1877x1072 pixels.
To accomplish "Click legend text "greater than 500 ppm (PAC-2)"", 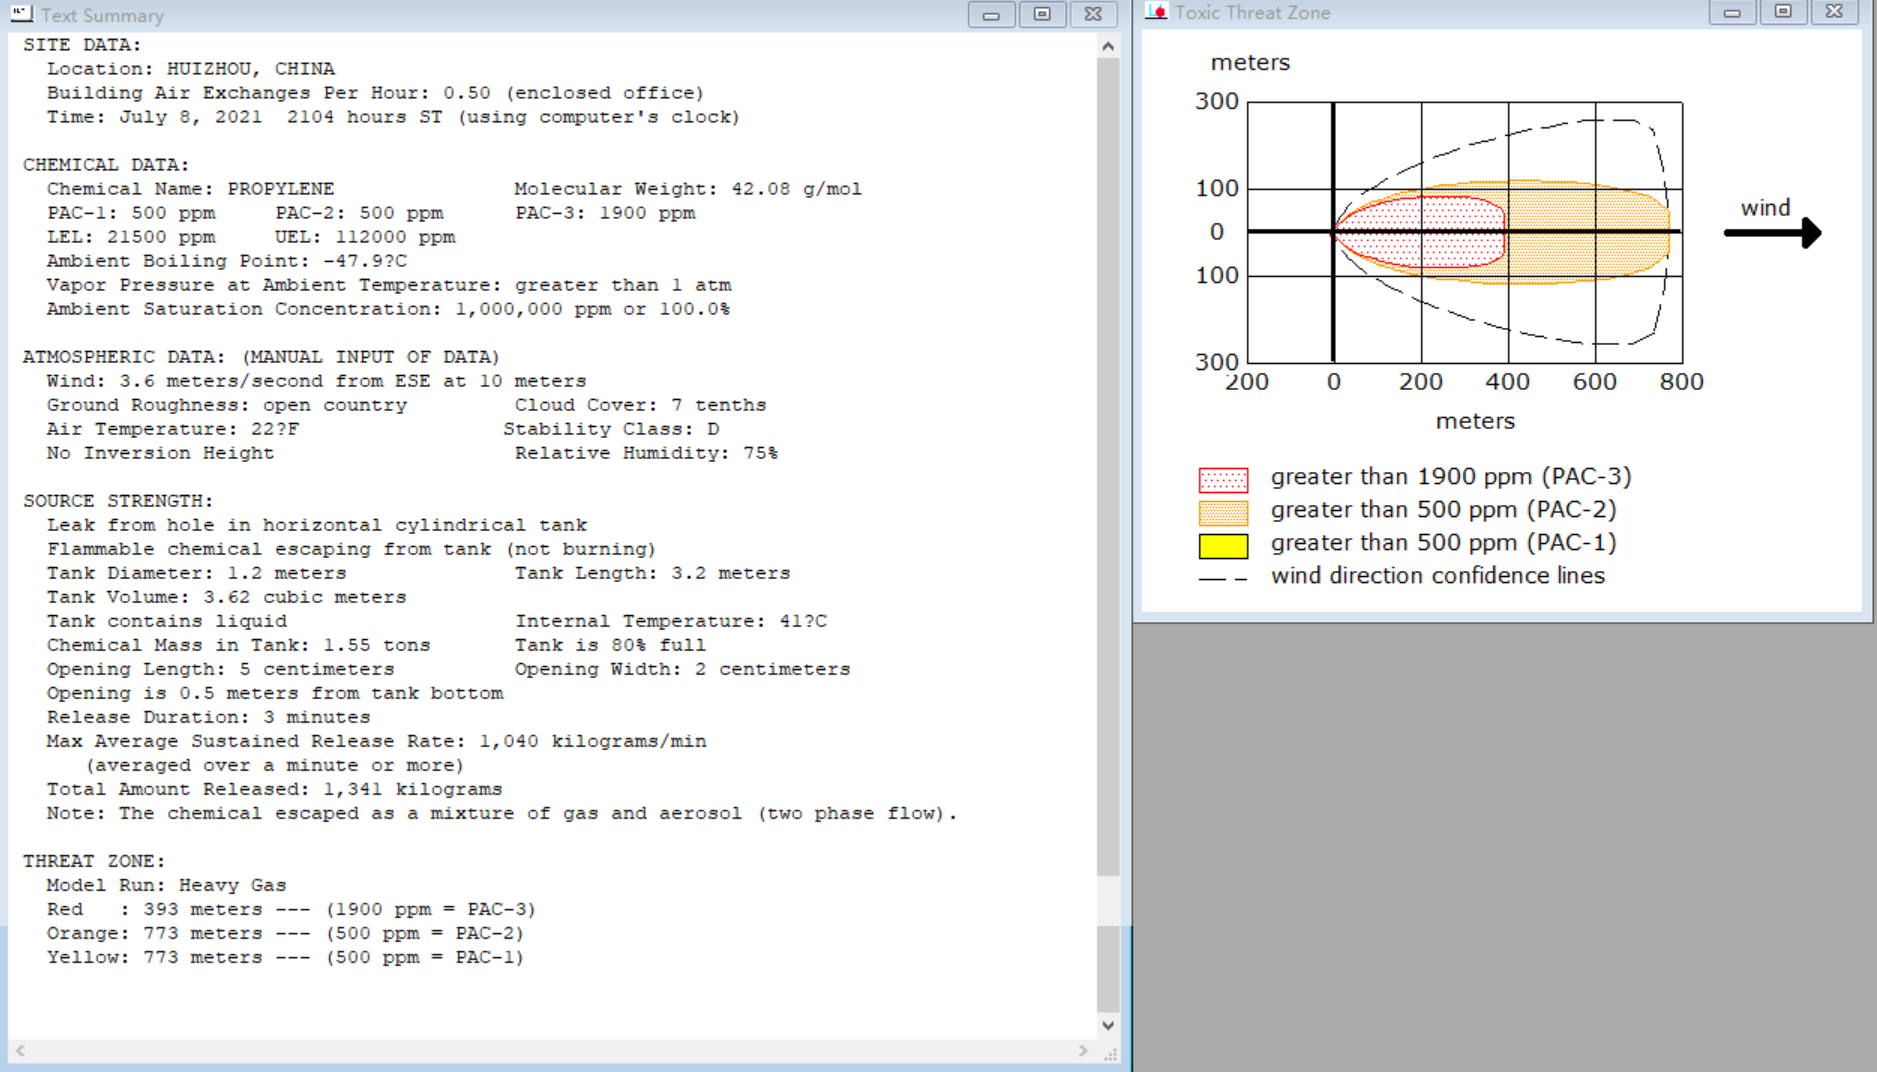I will [x=1444, y=510].
